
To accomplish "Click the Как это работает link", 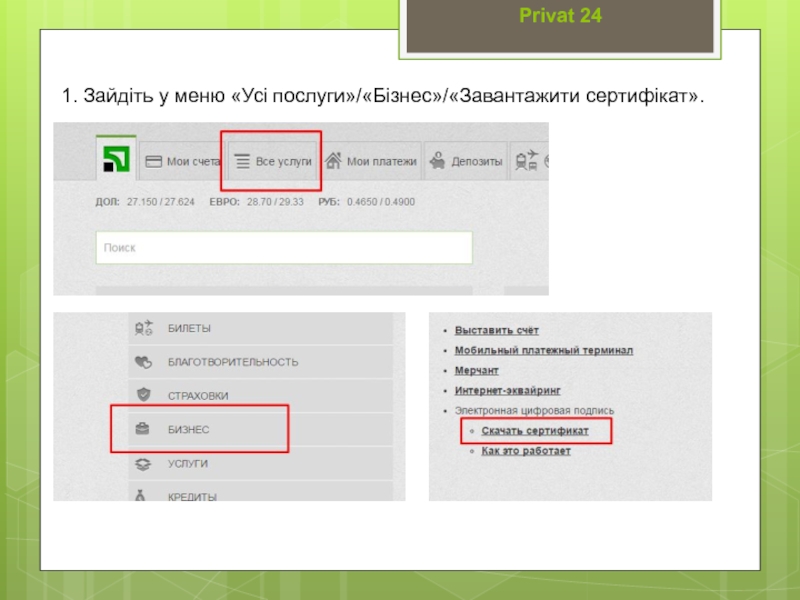I will pos(526,451).
